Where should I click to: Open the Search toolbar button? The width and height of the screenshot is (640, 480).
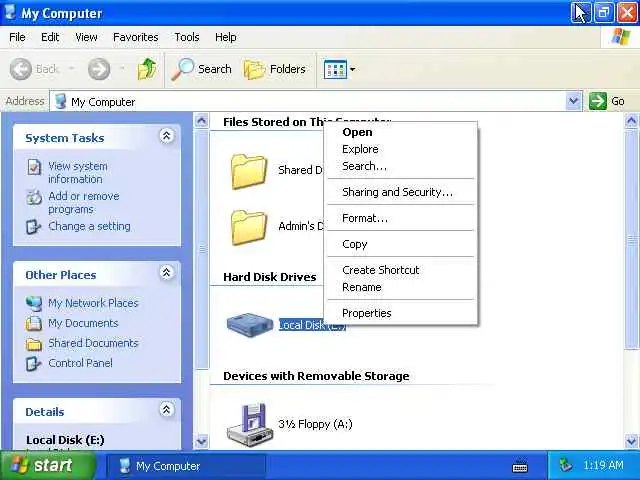pos(201,69)
